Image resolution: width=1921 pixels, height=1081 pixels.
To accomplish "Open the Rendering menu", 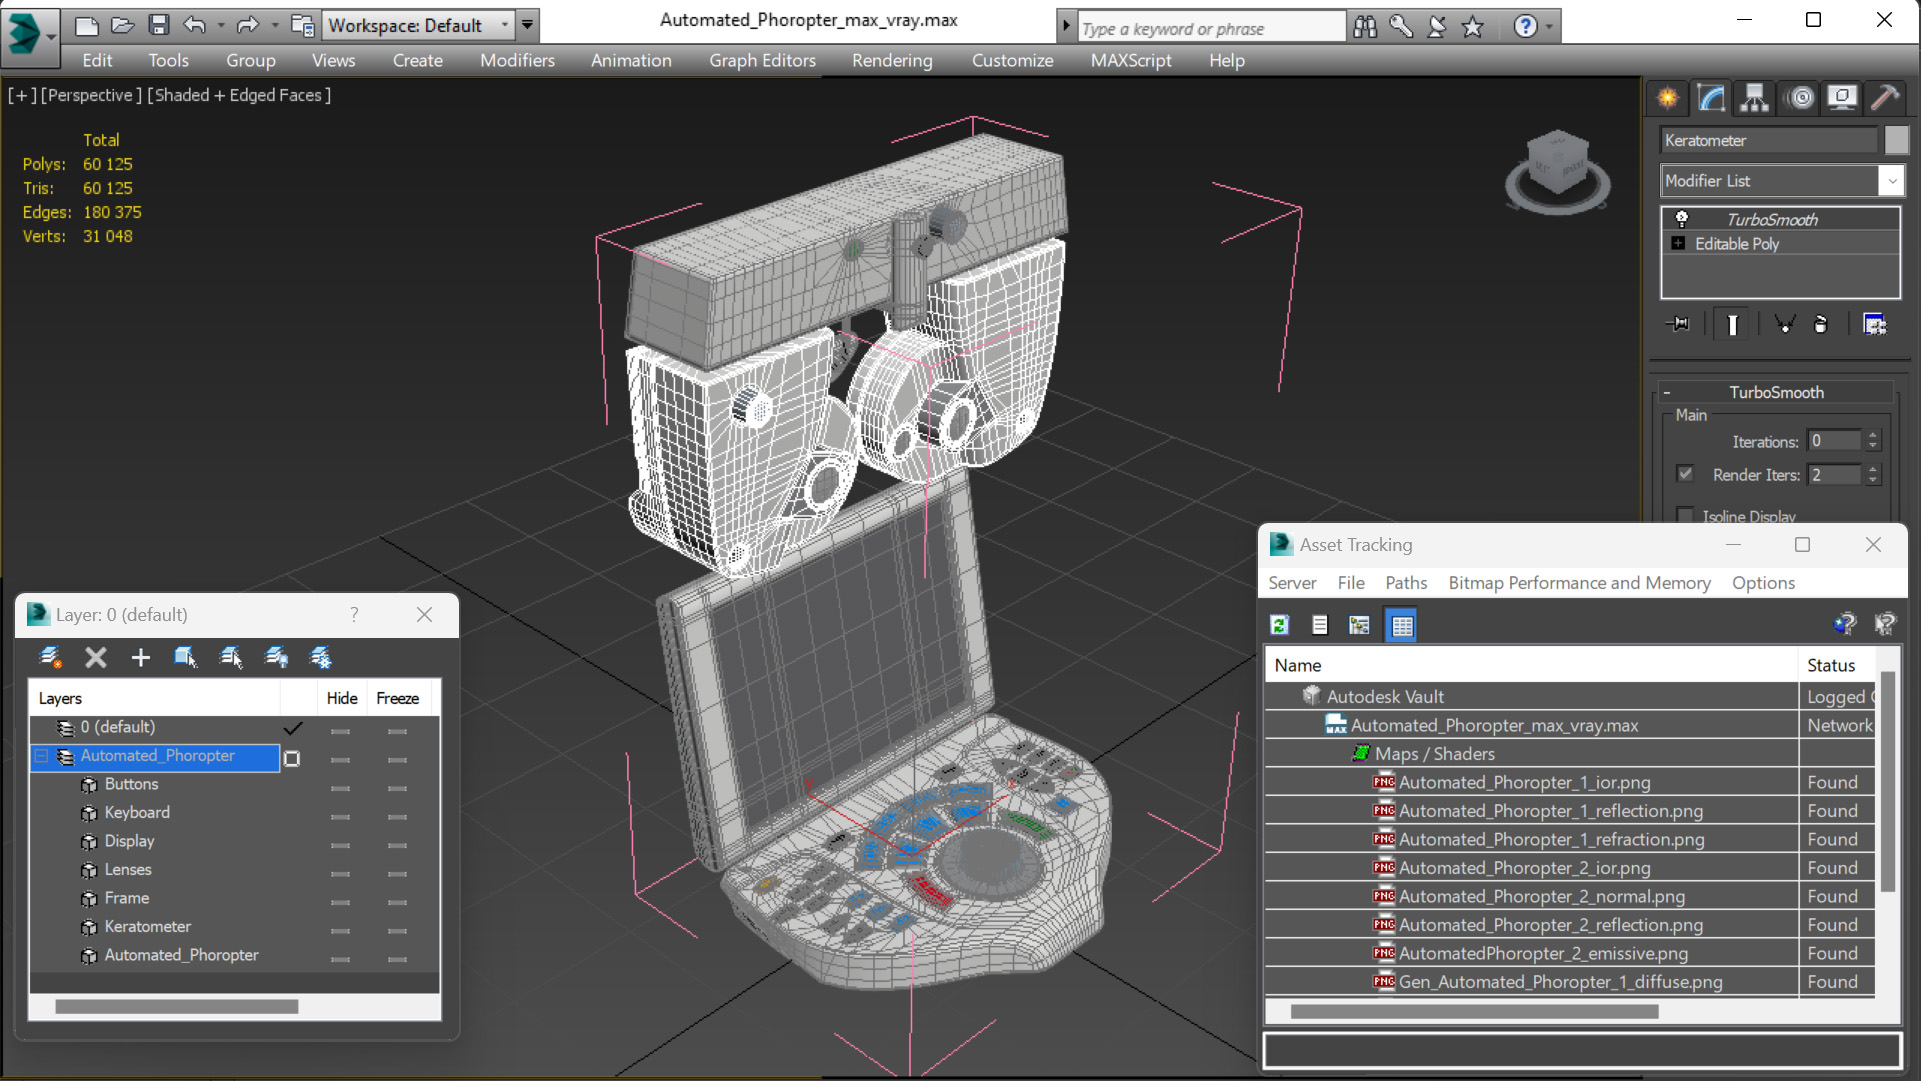I will [891, 60].
